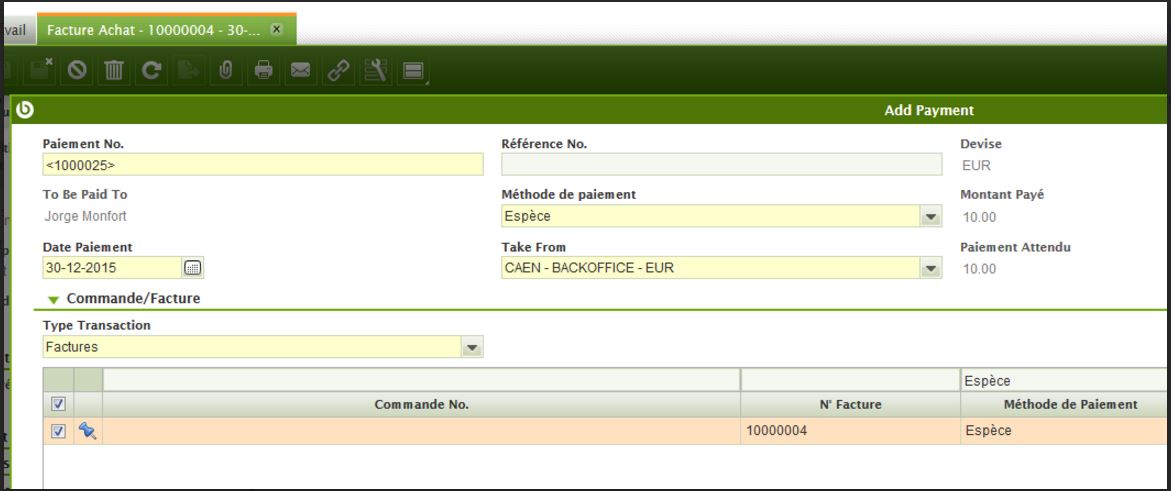Click the N° Facture filter field
The image size is (1171, 491).
coord(850,380)
